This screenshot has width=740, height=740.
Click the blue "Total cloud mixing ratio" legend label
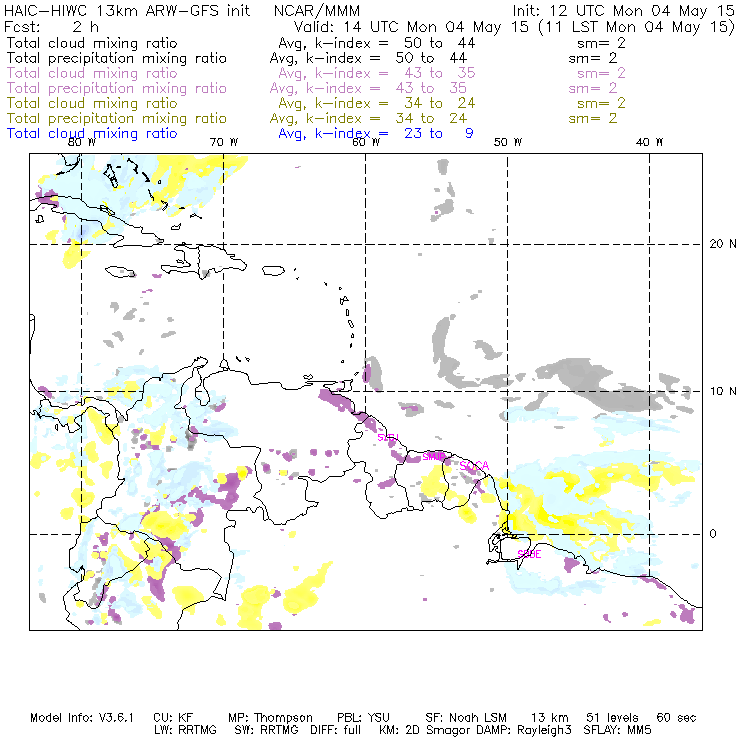(92, 134)
